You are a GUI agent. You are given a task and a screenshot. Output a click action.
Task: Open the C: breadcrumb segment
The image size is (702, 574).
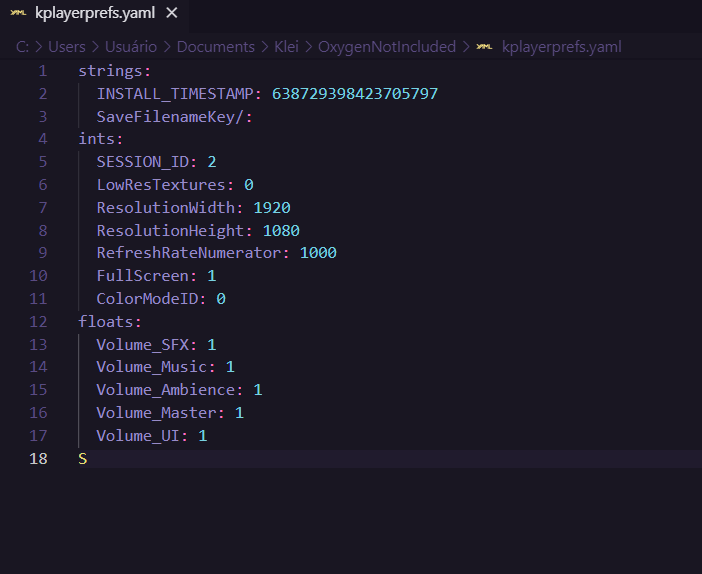click(22, 47)
